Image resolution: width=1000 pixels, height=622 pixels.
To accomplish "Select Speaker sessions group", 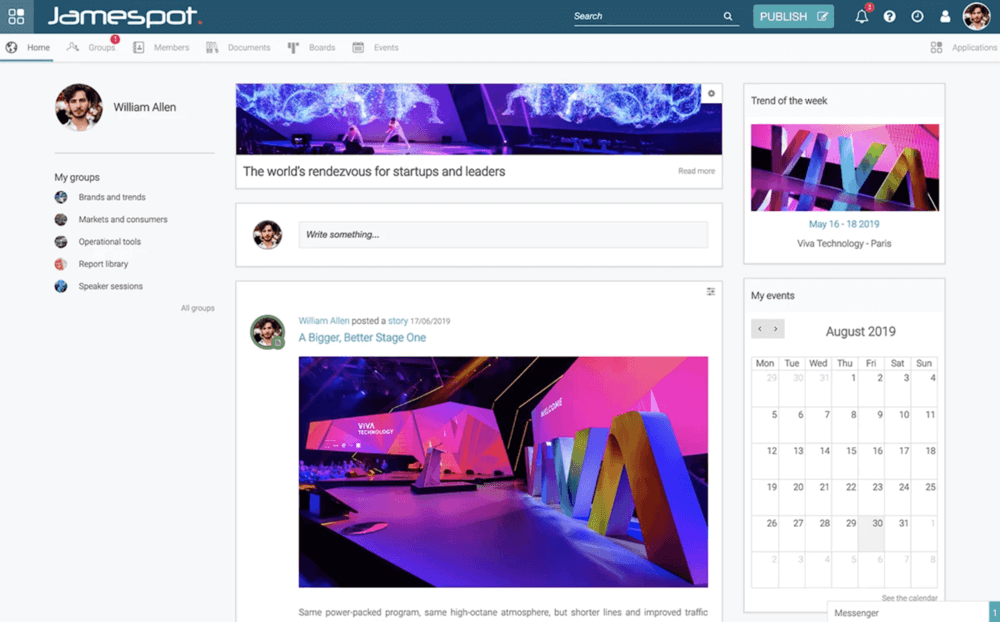I will (x=111, y=286).
